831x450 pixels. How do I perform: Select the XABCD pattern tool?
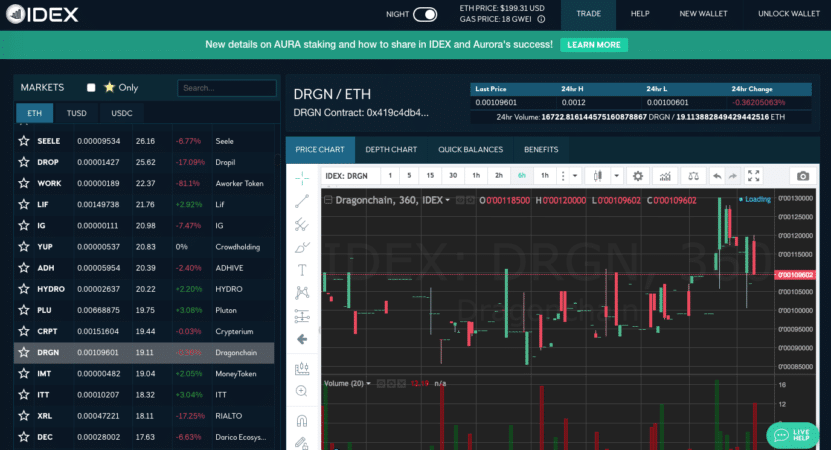coord(302,293)
